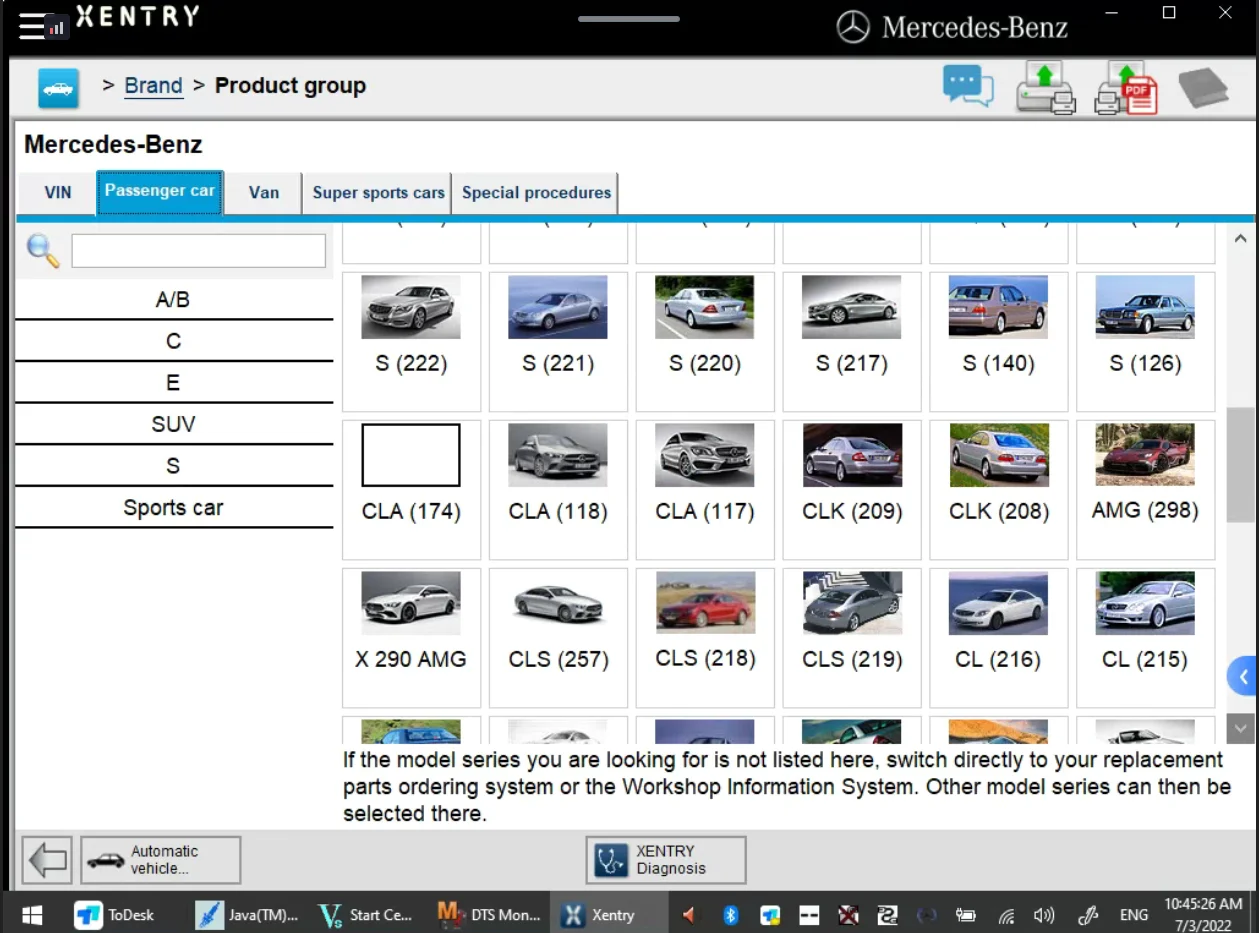Click the "CLS (257)" model label text
1259x933 pixels.
click(x=558, y=660)
